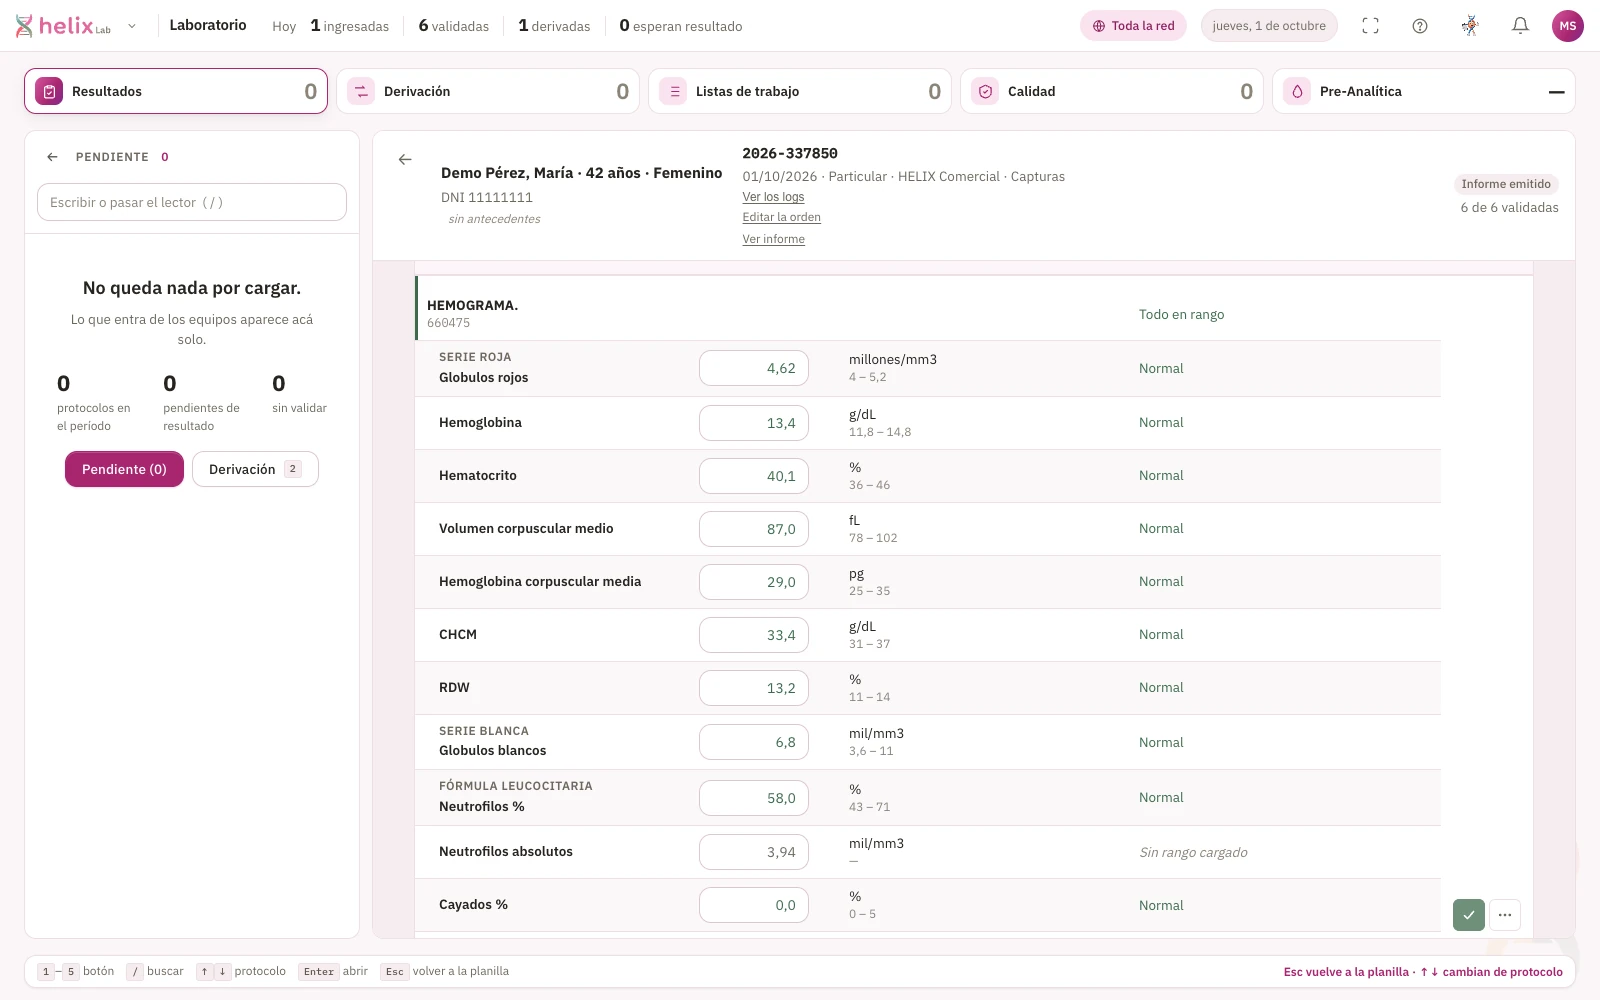The width and height of the screenshot is (1600, 1000).
Task: Click the Derivación 2 button
Action: 255,469
